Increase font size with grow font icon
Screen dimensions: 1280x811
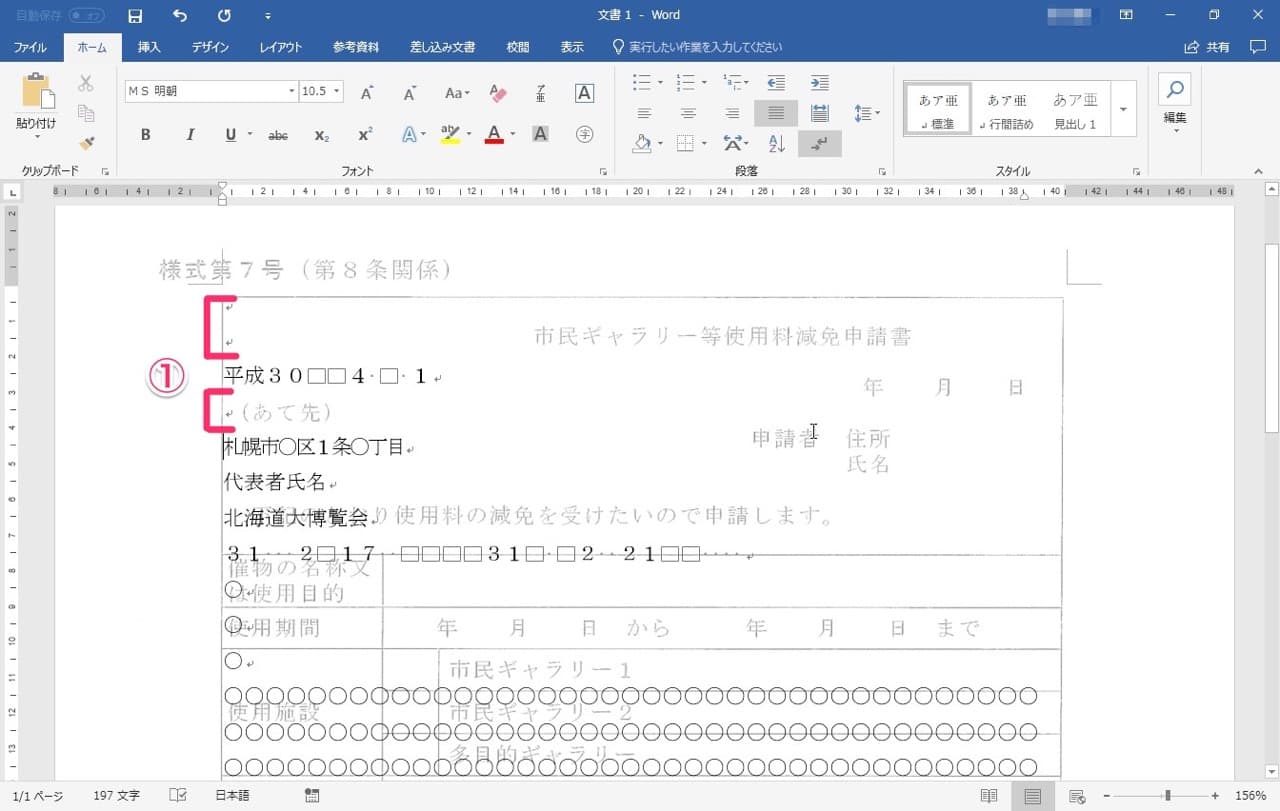[x=367, y=92]
